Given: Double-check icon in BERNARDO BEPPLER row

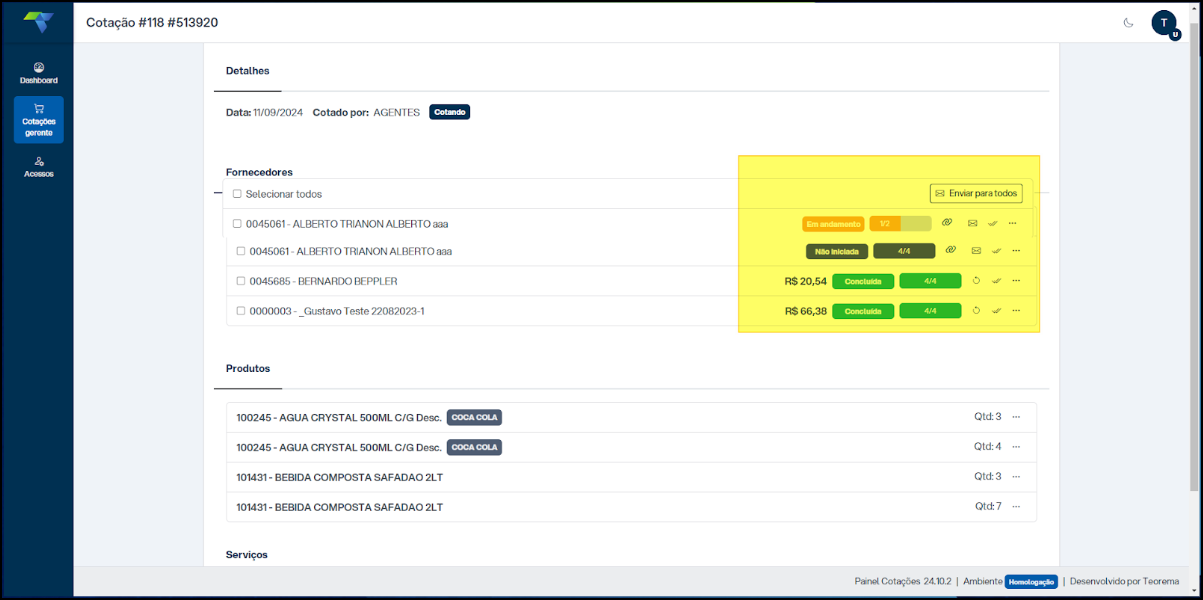Looking at the screenshot, I should pyautogui.click(x=997, y=281).
